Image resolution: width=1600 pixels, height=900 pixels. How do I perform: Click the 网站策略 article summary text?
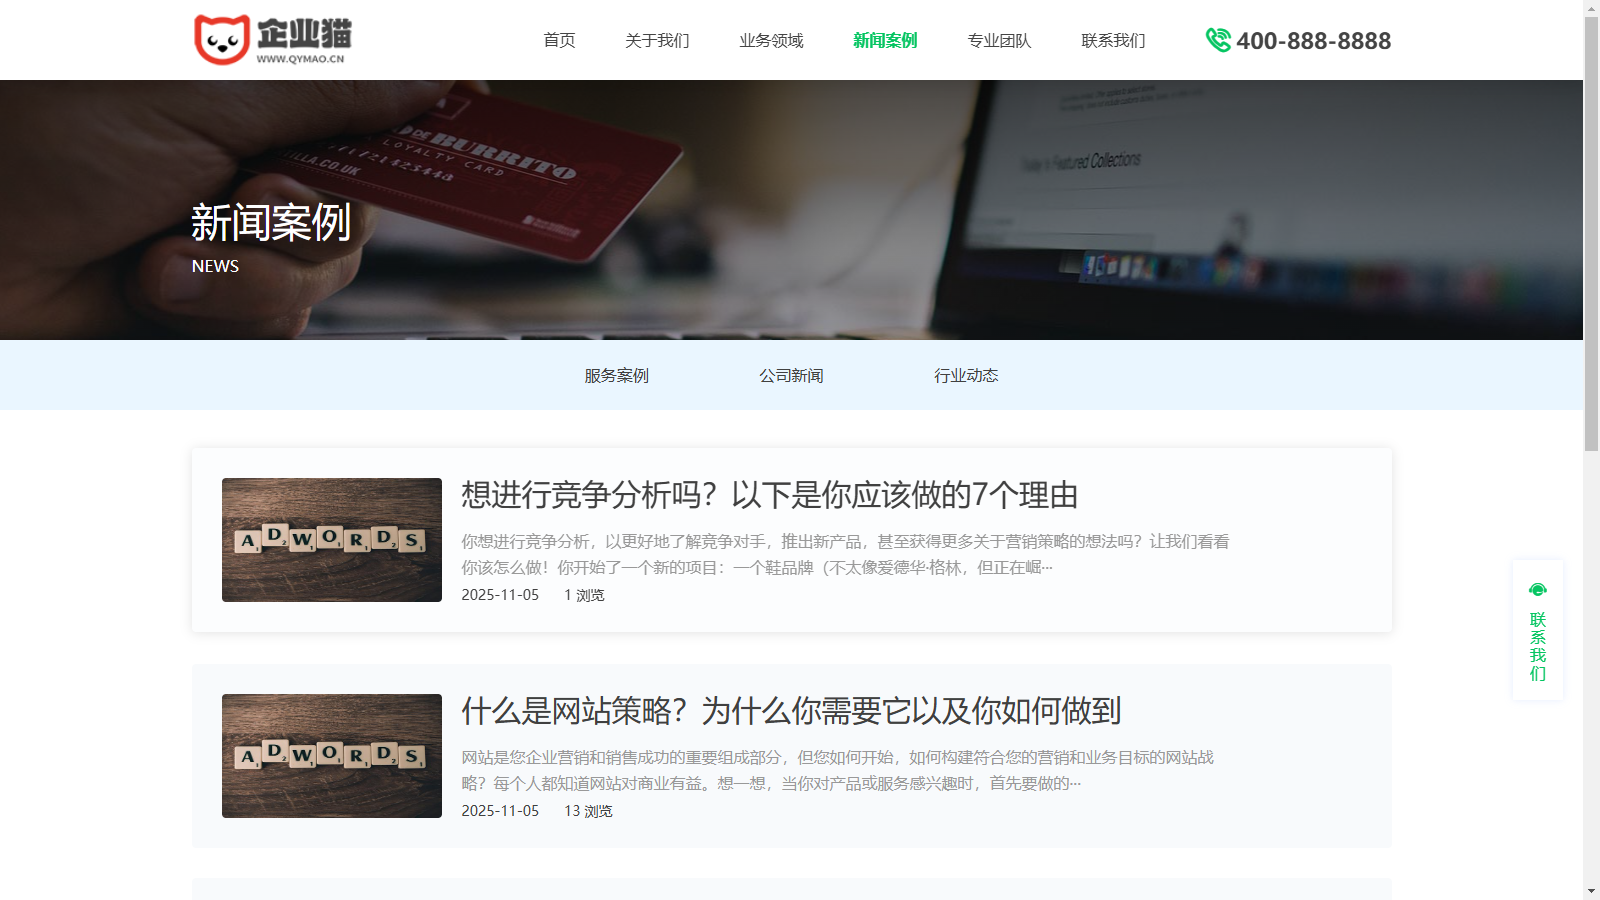(x=838, y=770)
